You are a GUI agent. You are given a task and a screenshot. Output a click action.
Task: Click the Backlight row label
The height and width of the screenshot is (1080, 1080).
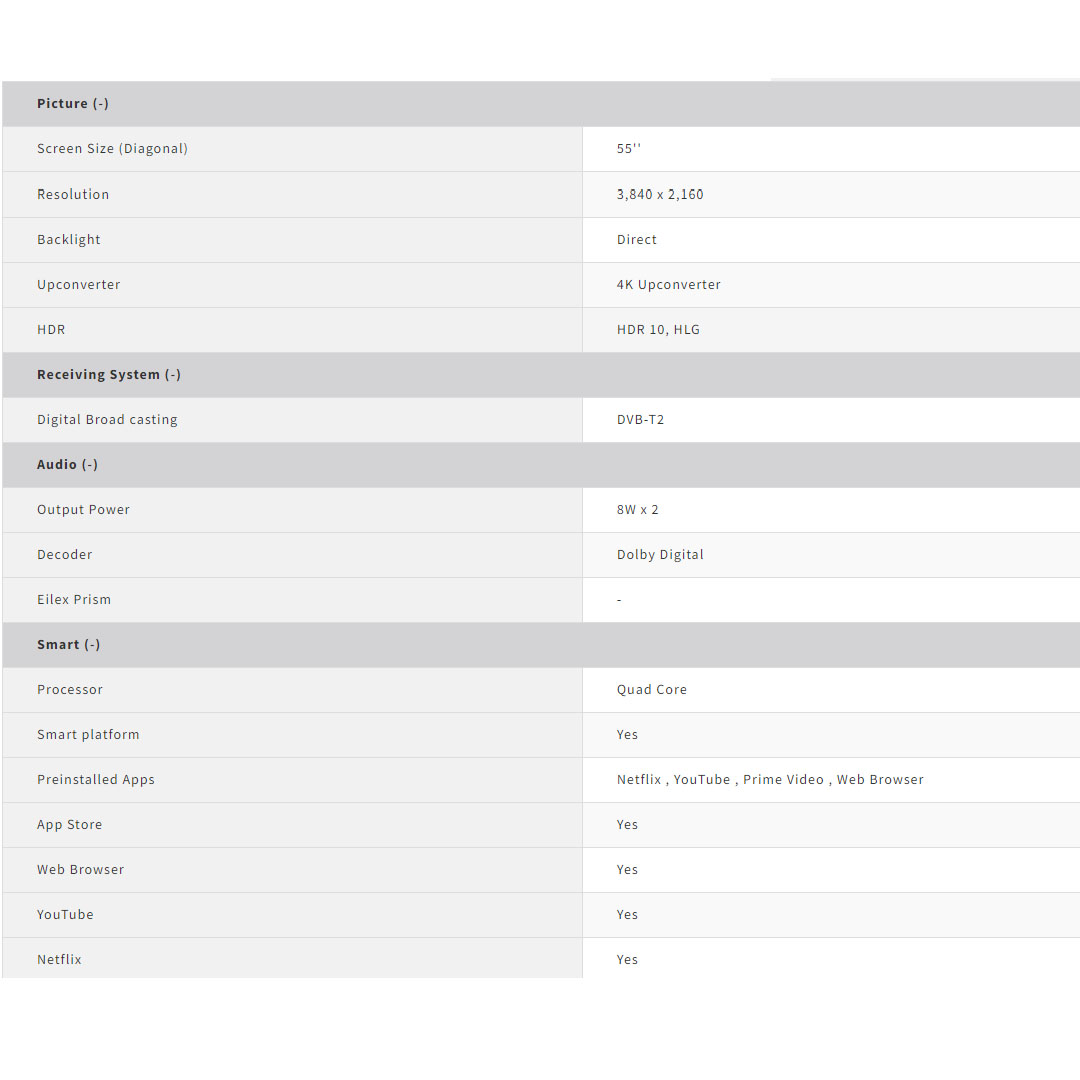click(x=69, y=240)
